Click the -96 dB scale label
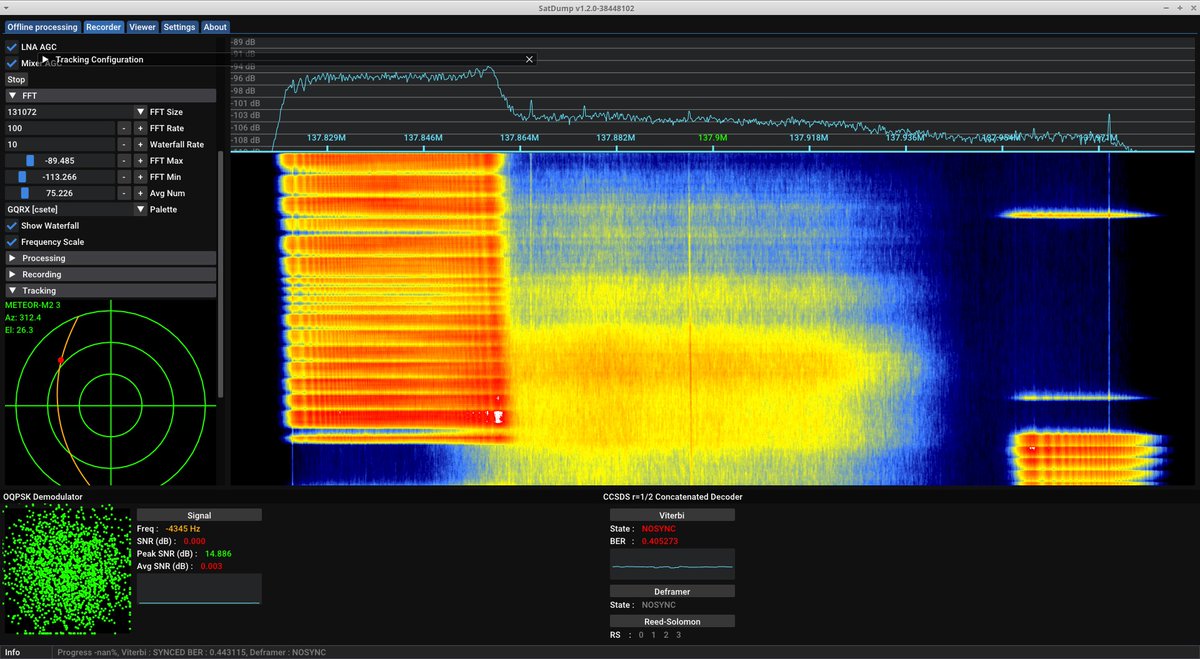 tap(245, 78)
